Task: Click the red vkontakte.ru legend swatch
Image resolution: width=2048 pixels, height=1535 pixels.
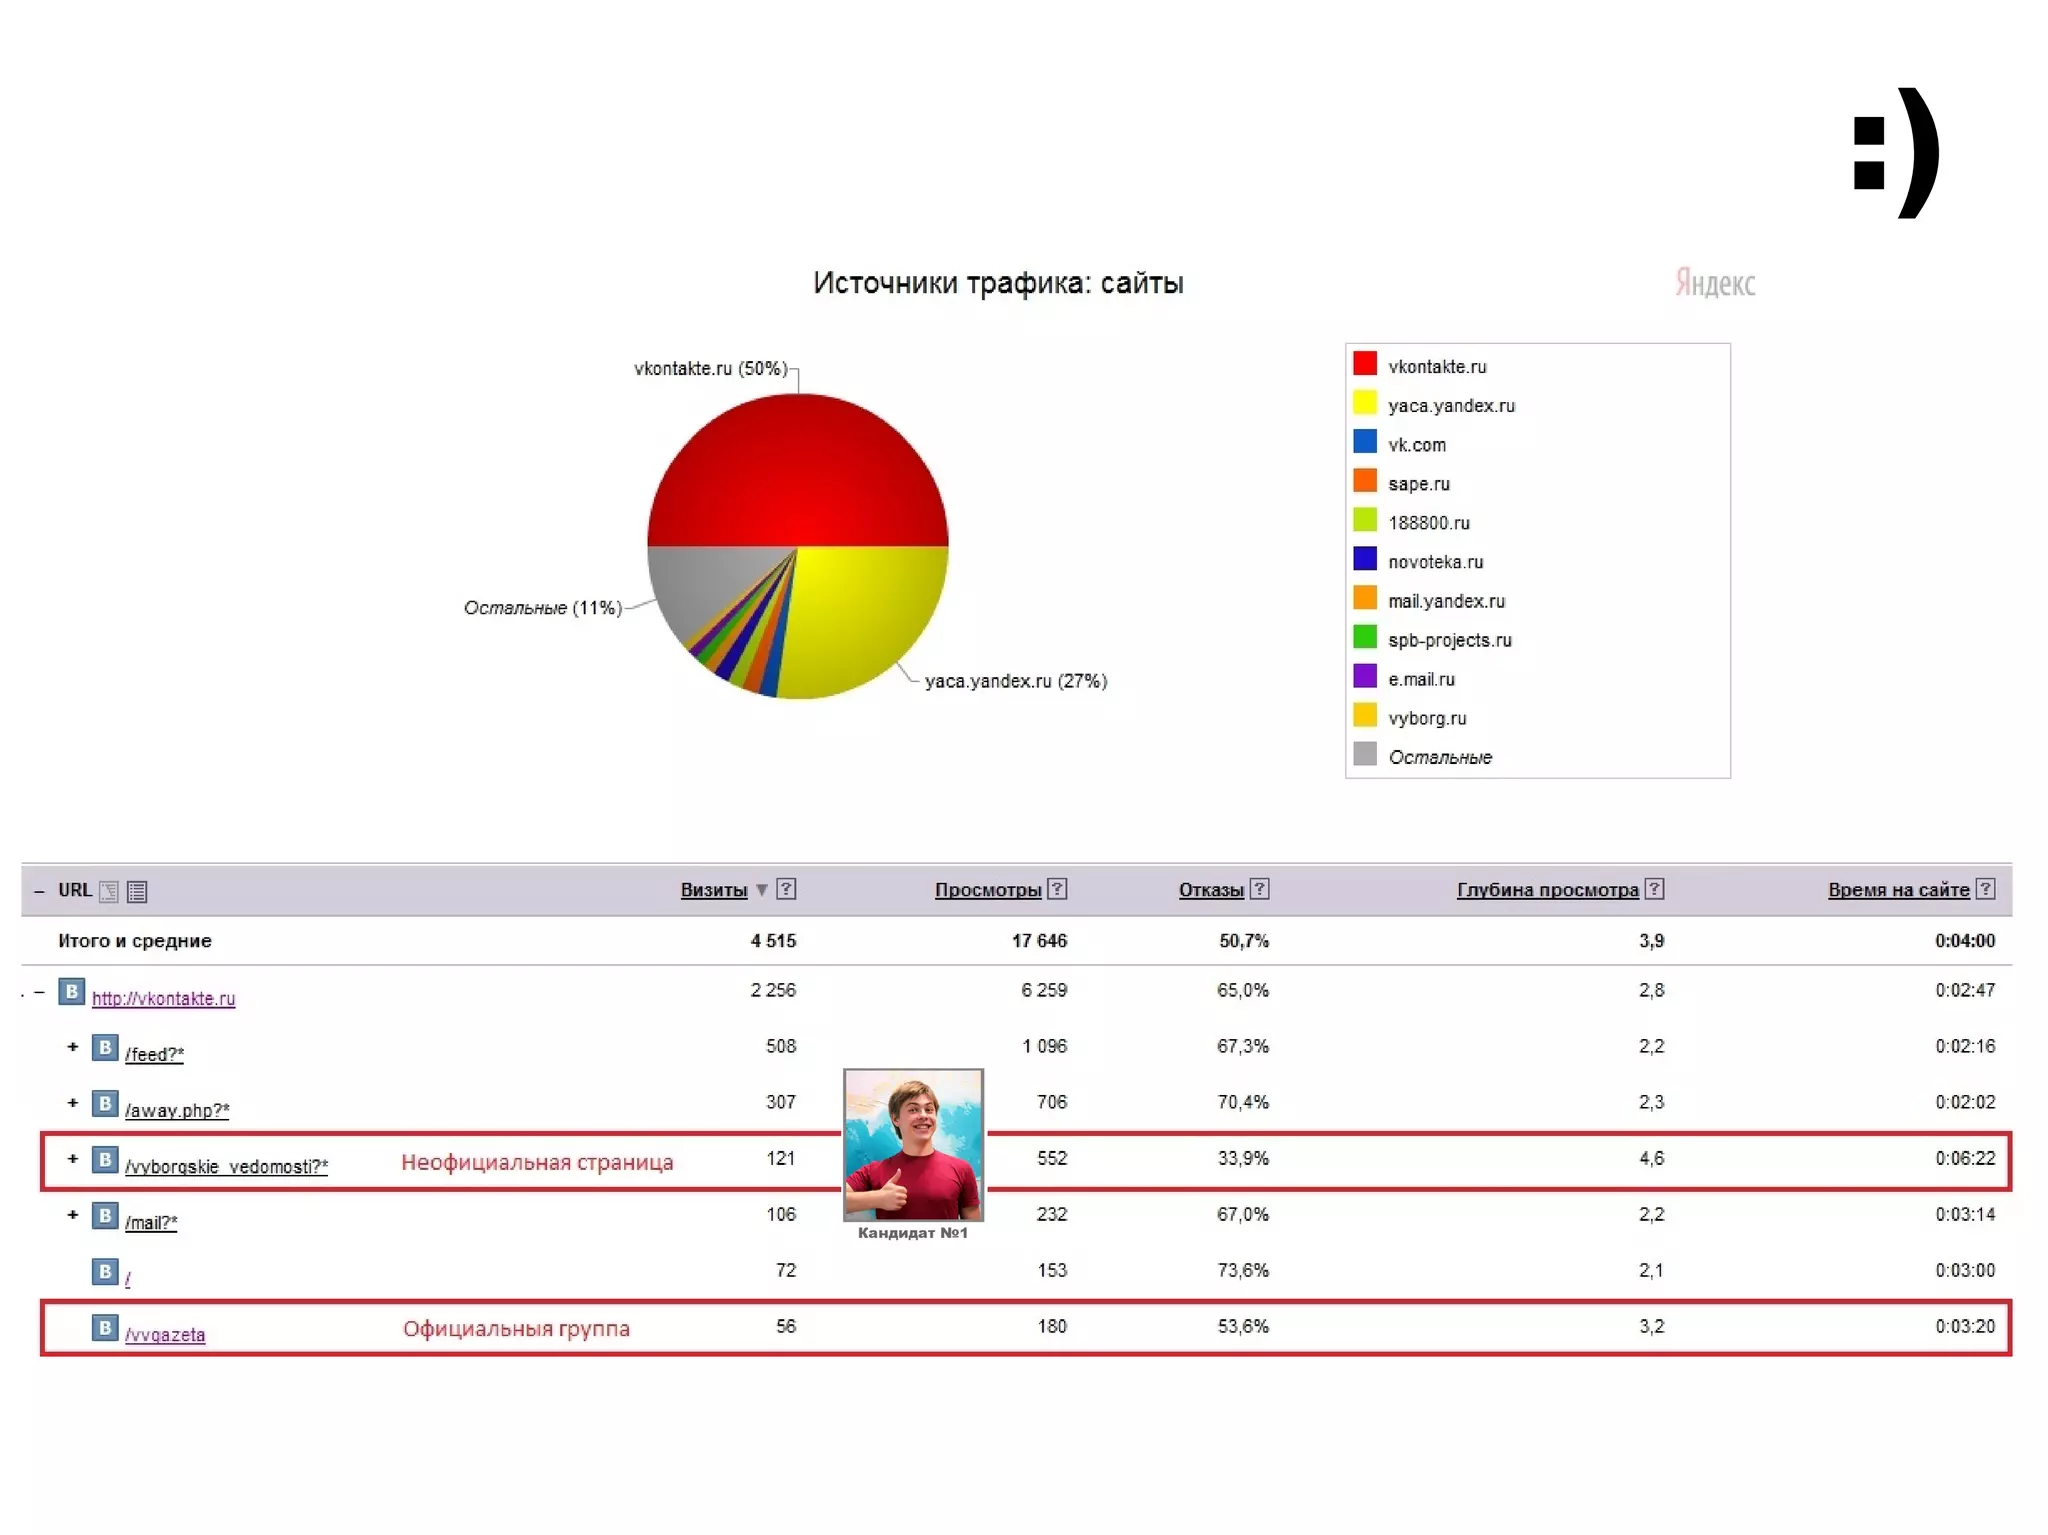Action: pyautogui.click(x=1365, y=364)
